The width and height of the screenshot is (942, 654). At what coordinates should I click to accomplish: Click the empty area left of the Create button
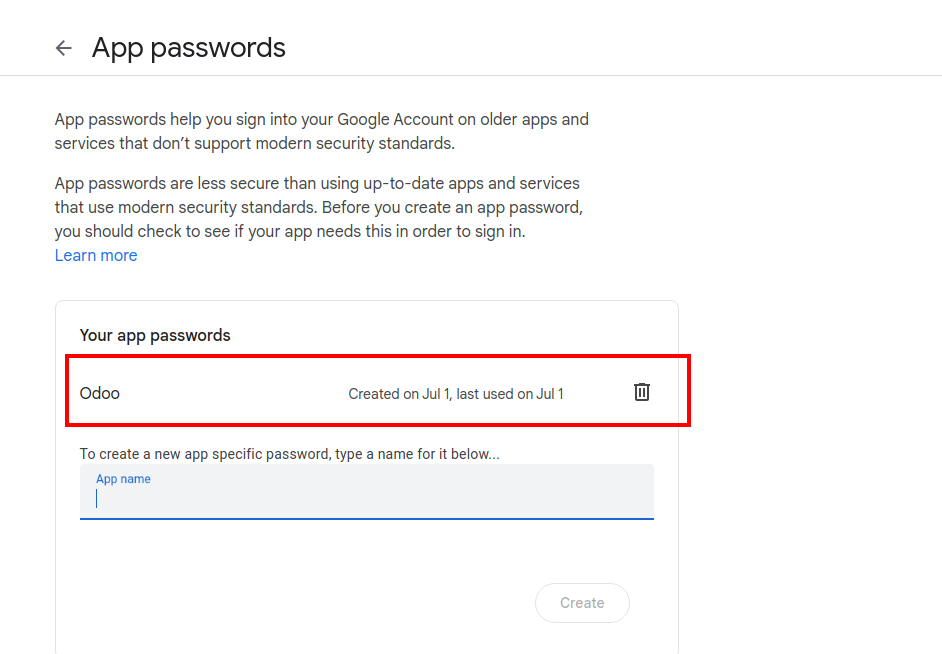coord(300,603)
